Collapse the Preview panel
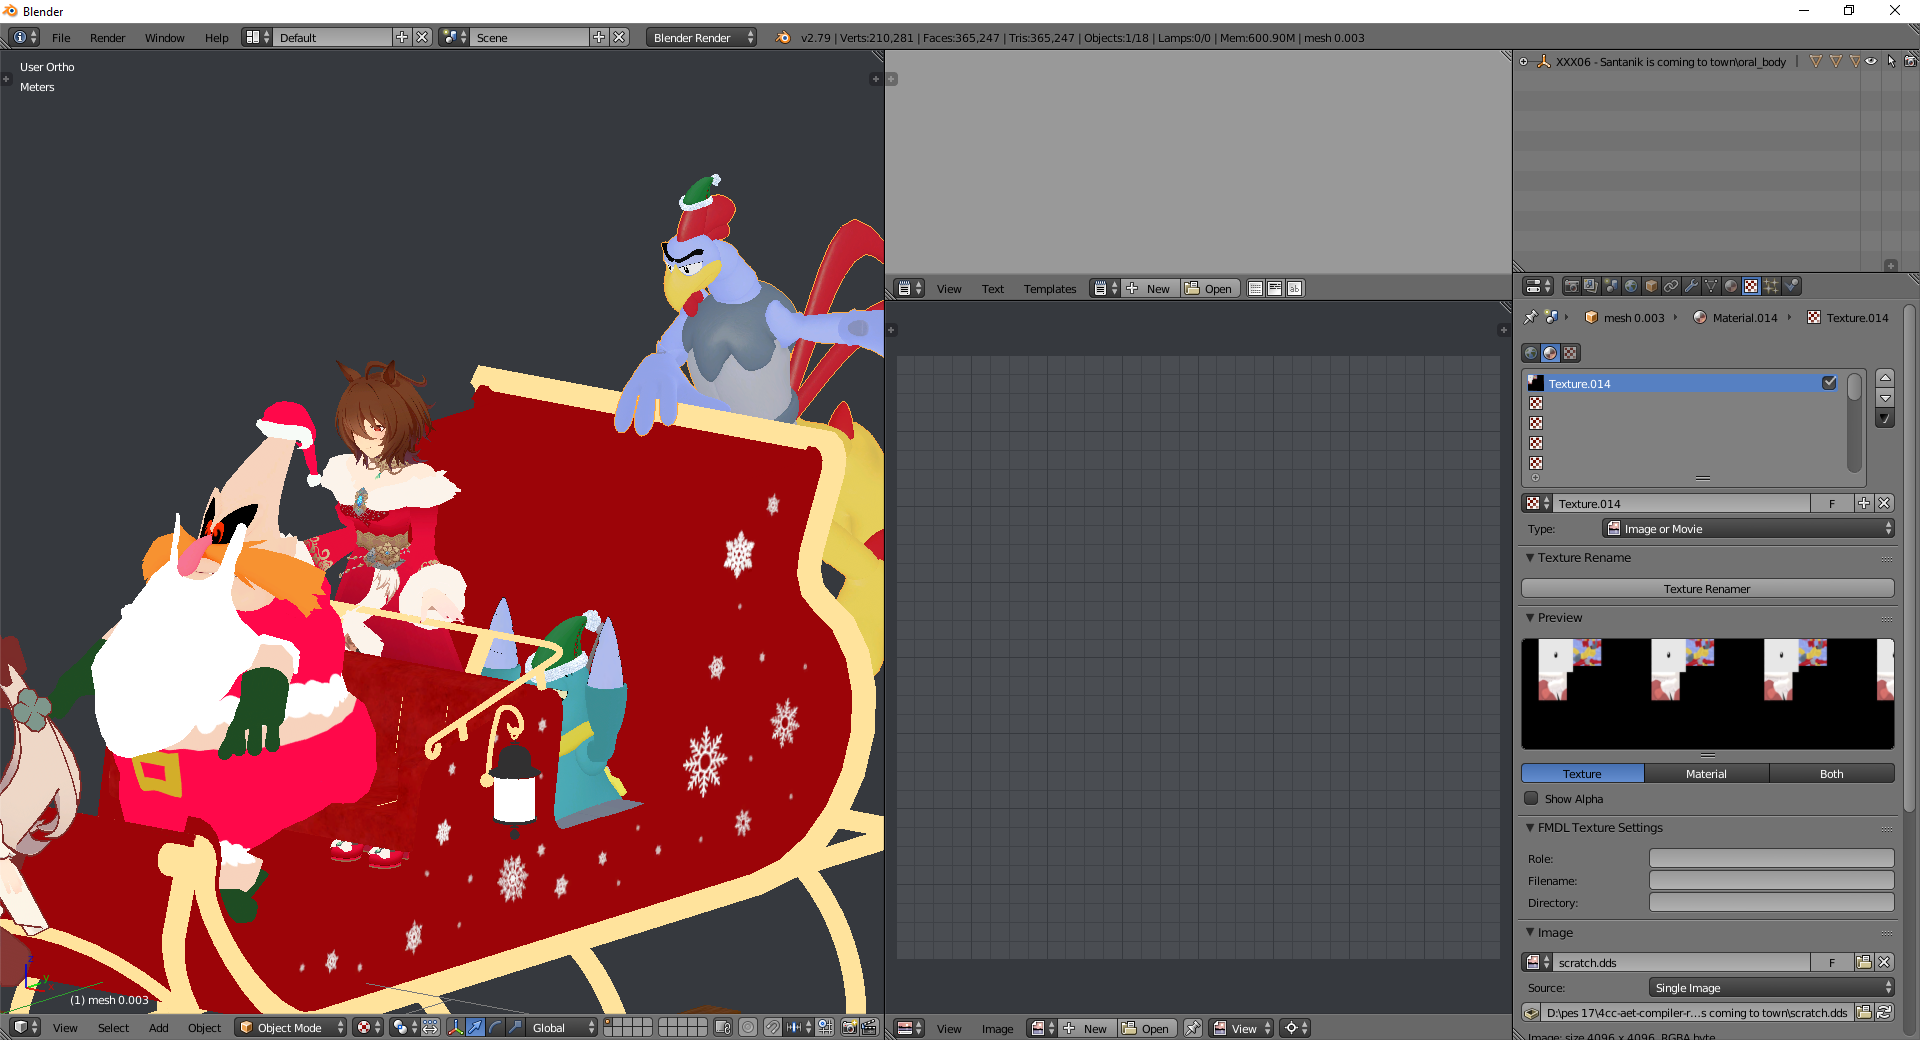The image size is (1920, 1040). (1530, 617)
